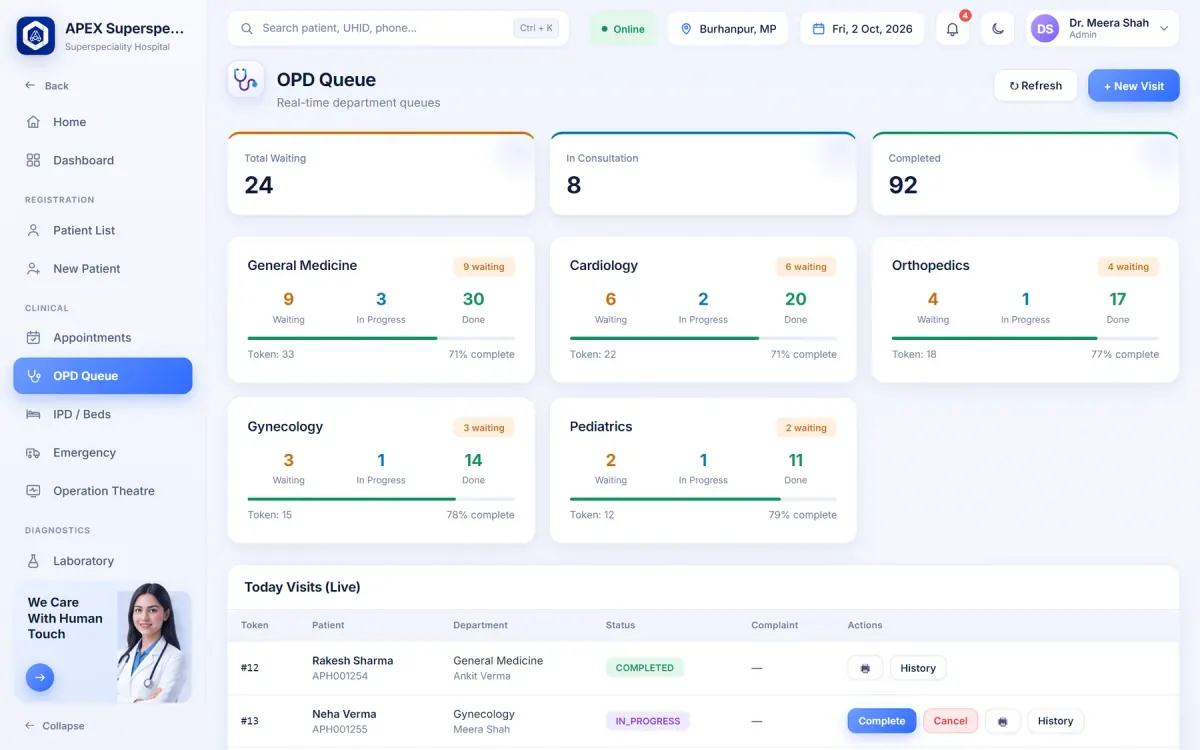
Task: Open Appointments from the sidebar
Action: coord(103,338)
